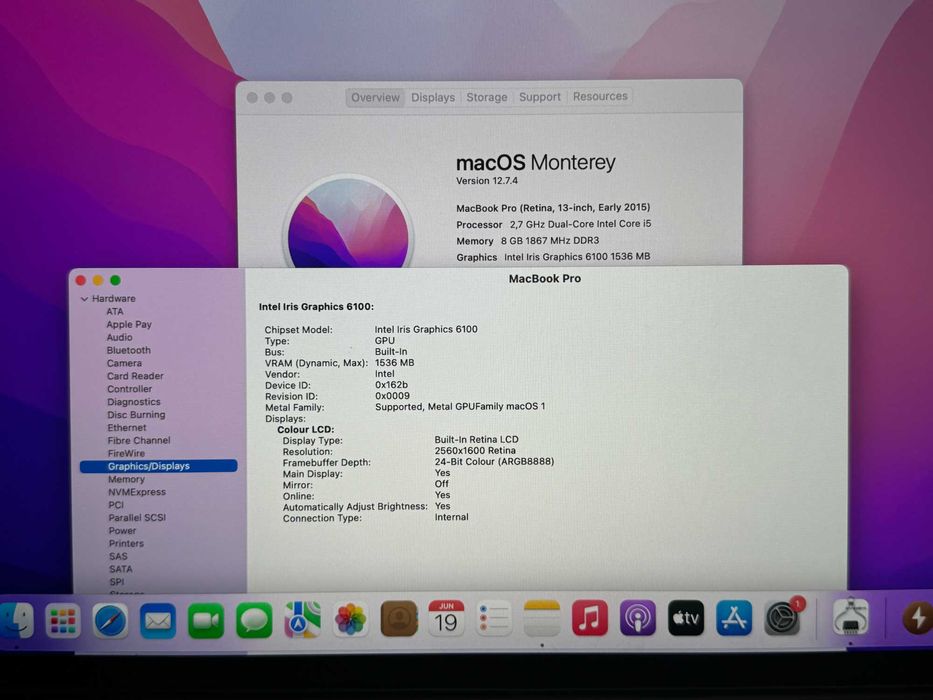Open the Messages app
Screen dimensions: 933x700
click(x=254, y=621)
